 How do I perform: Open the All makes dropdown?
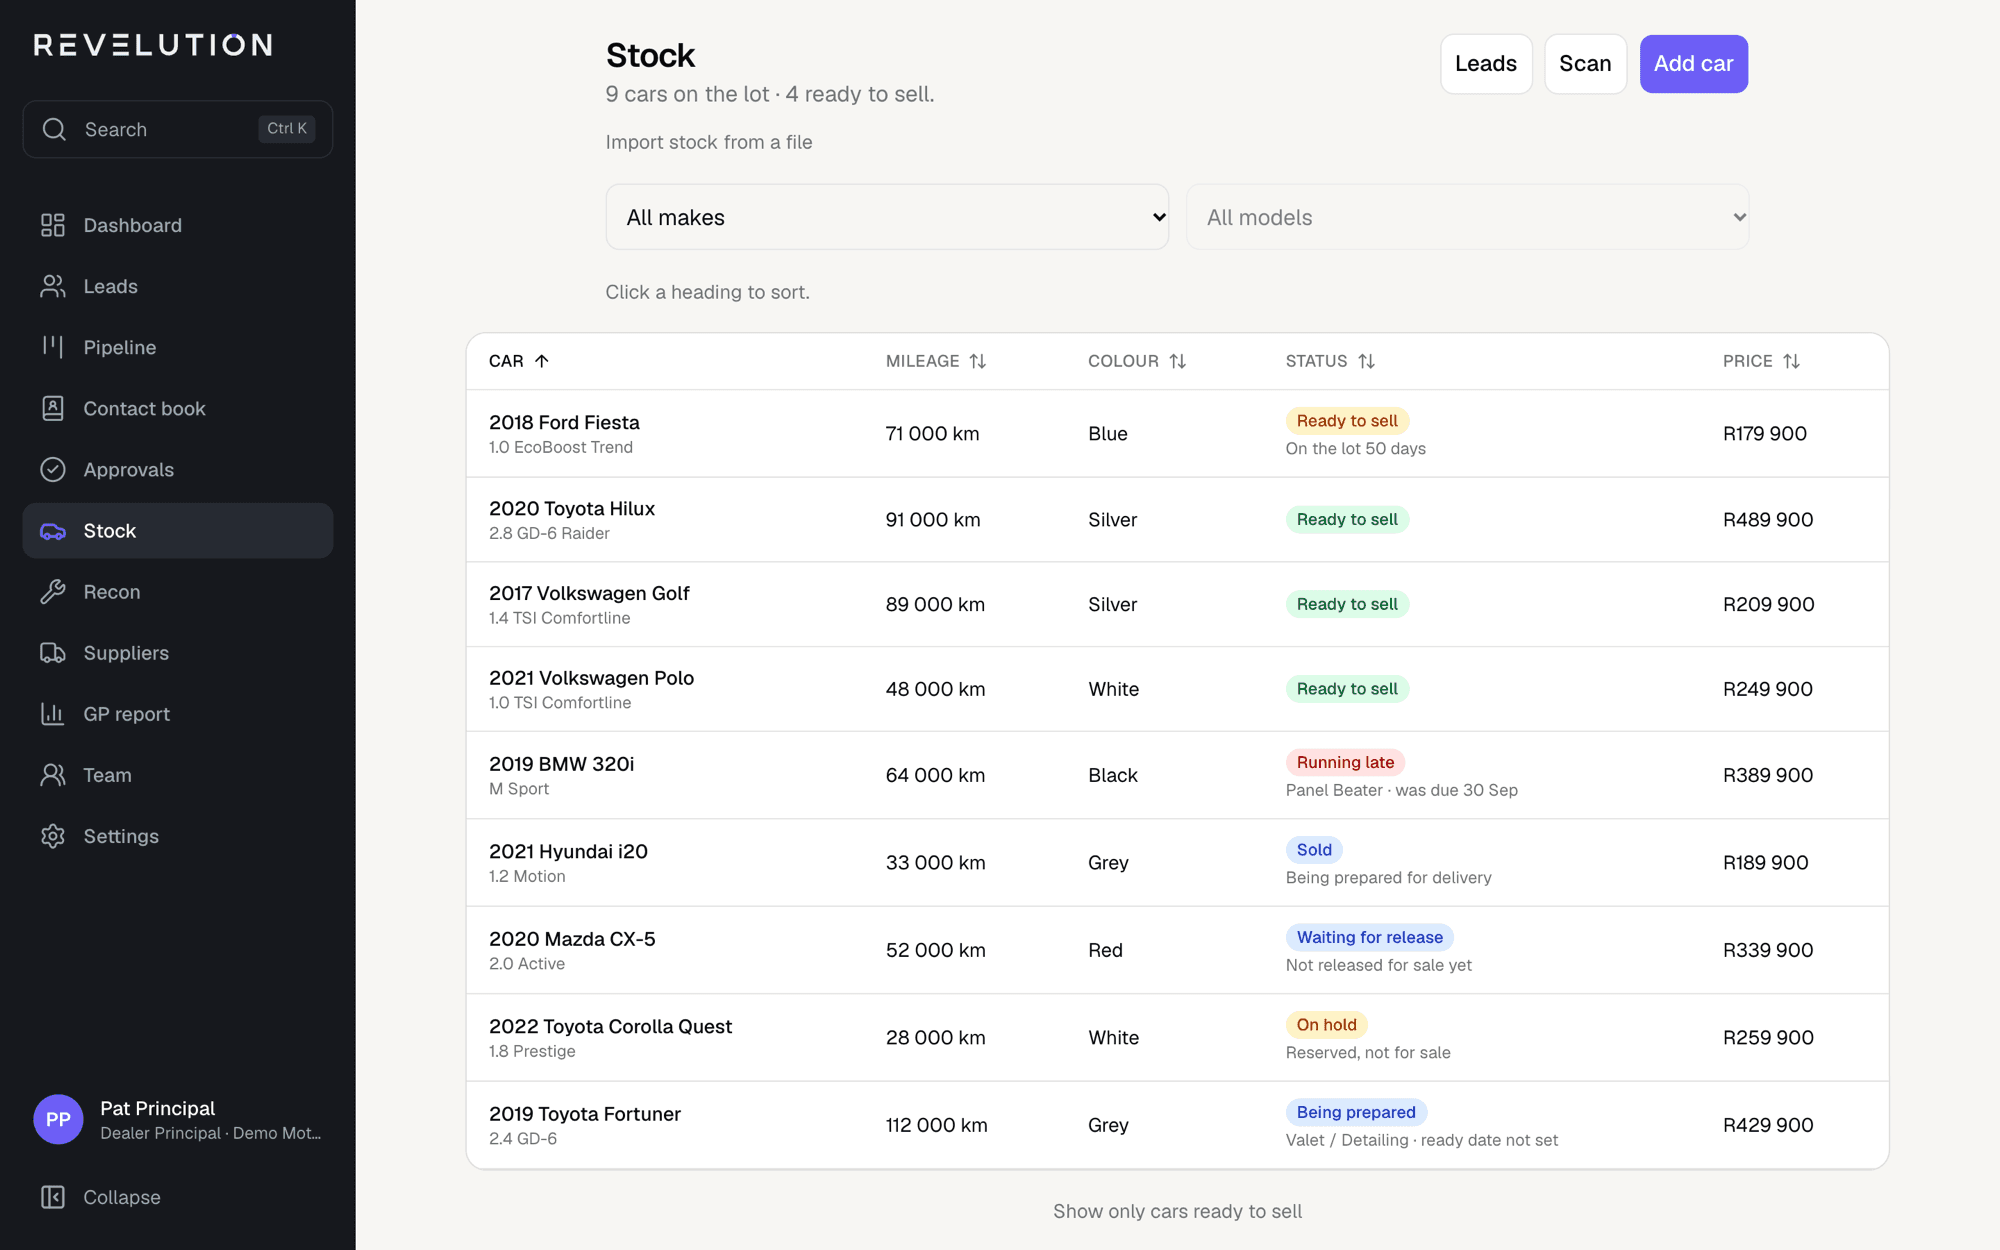point(887,217)
